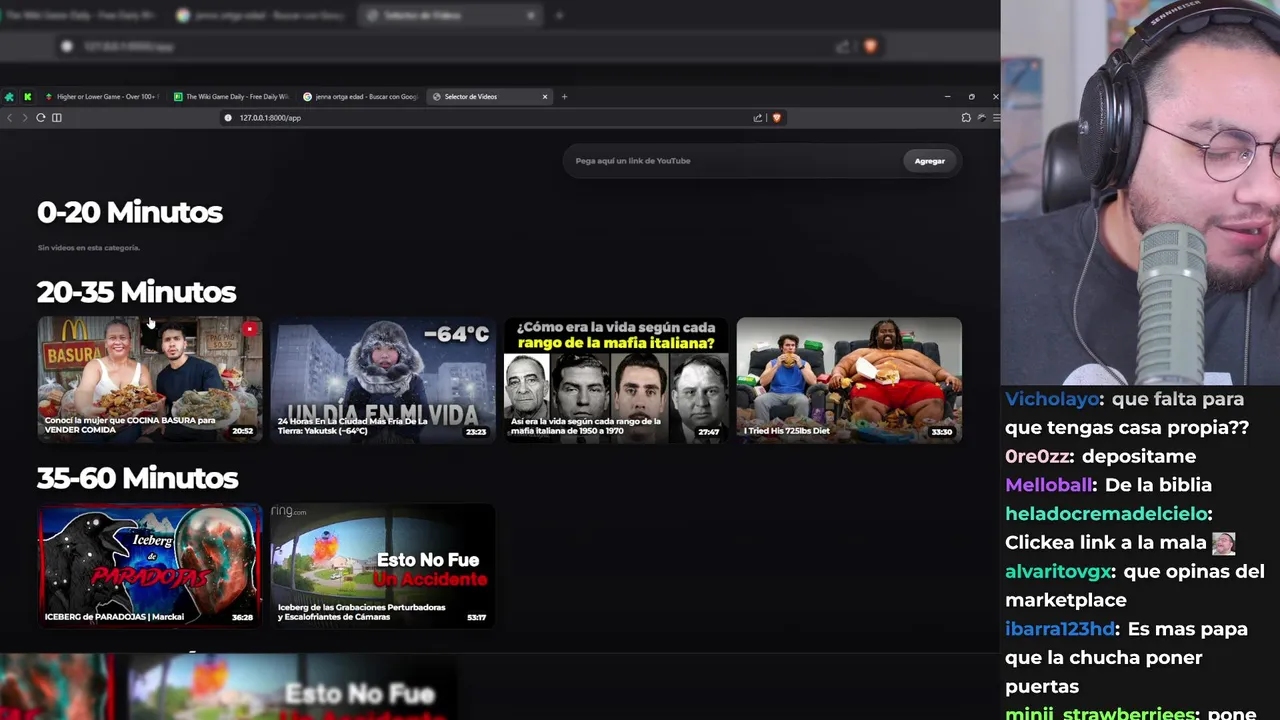Toggle the browser sidebar panel icon
The width and height of the screenshot is (1280, 720).
click(57, 118)
